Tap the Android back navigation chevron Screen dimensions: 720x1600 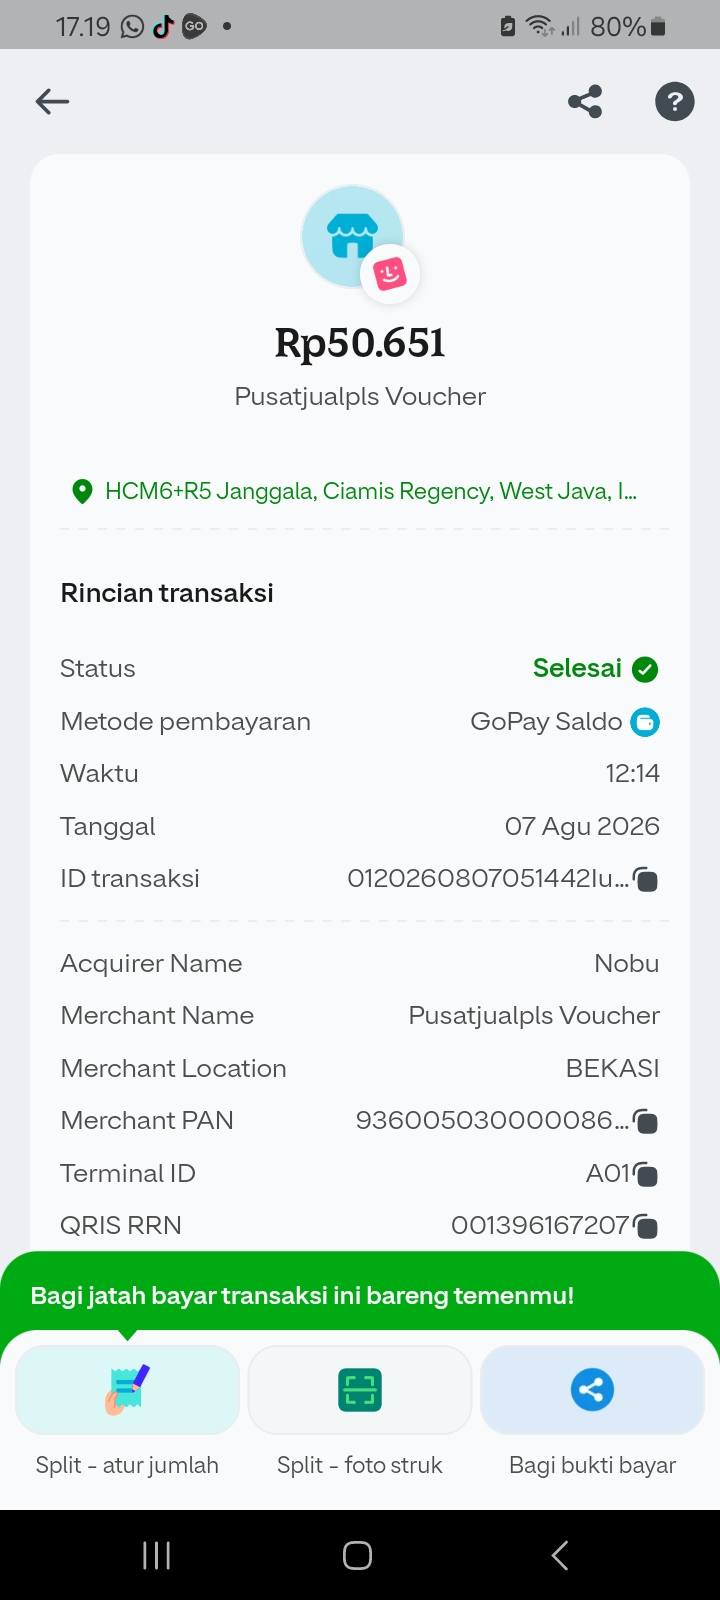[560, 1555]
